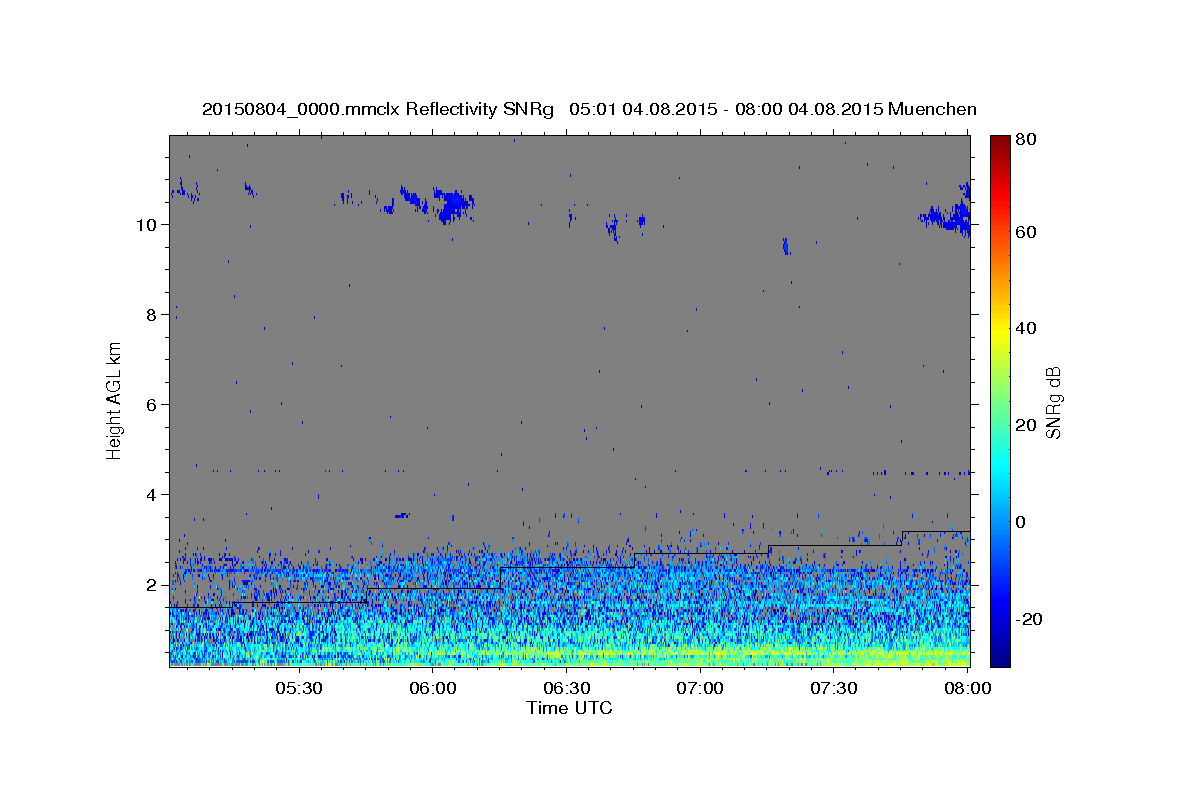Click the plot title text
1200x800 pixels.
(589, 109)
